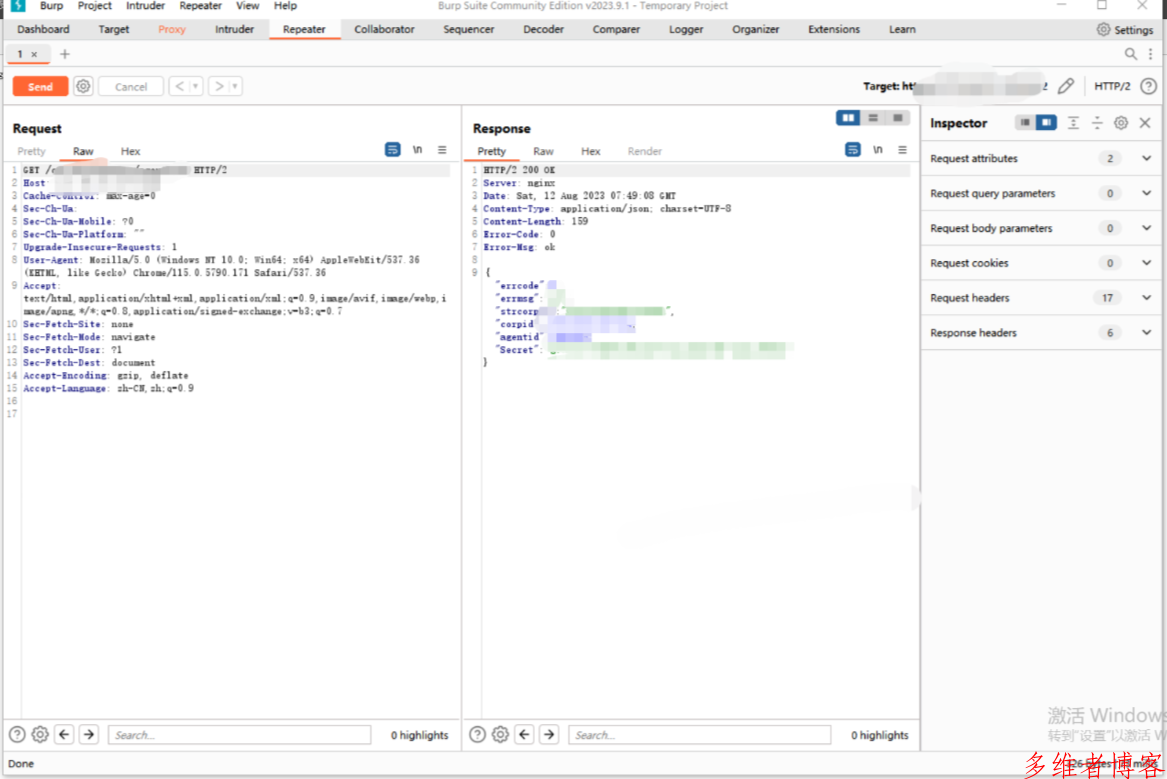Open the Dashboard tab
Image resolution: width=1167 pixels, height=779 pixels.
pyautogui.click(x=43, y=30)
